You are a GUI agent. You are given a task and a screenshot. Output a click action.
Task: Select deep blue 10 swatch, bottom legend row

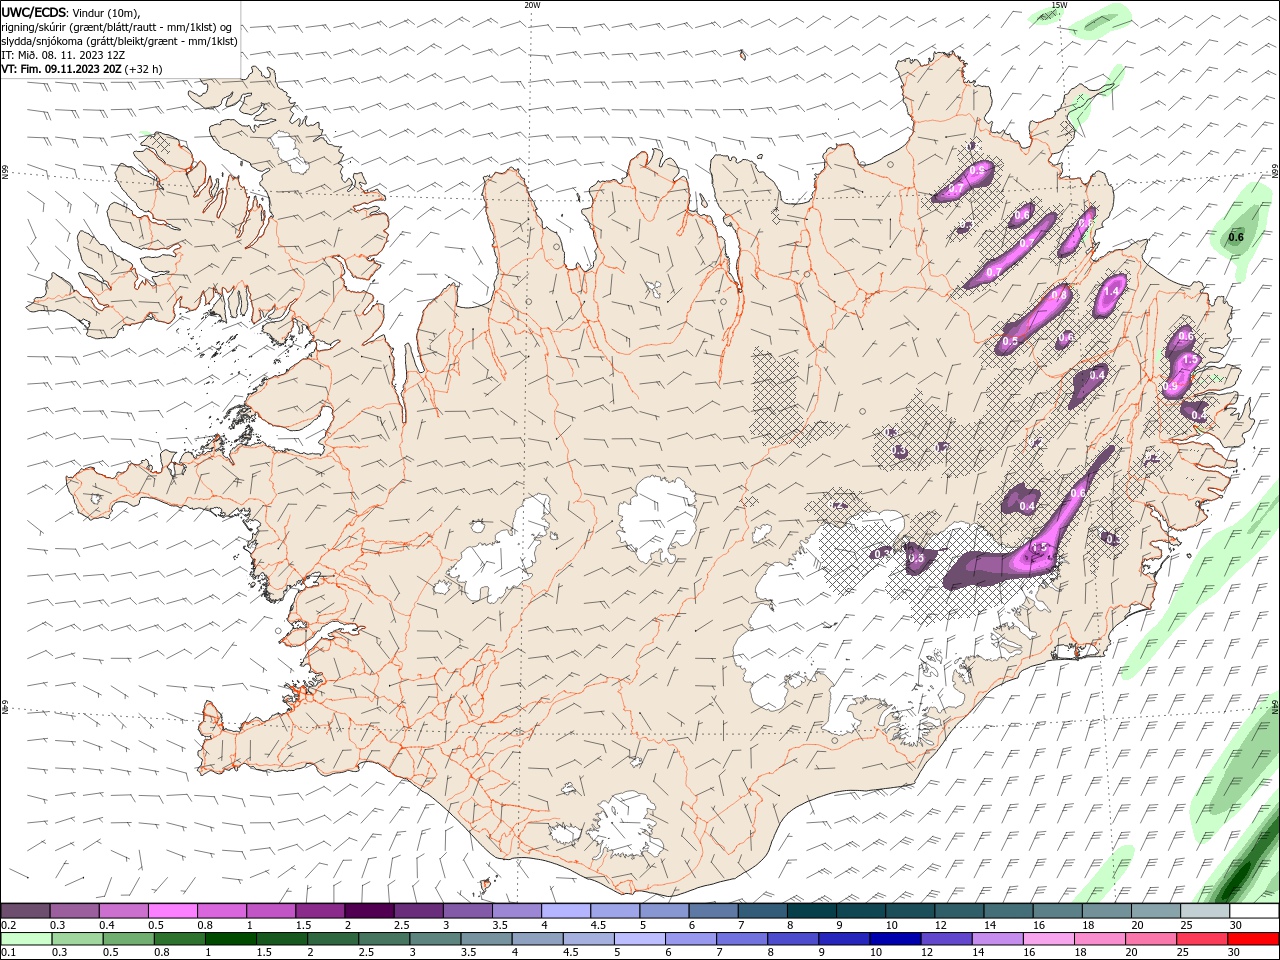pos(894,939)
